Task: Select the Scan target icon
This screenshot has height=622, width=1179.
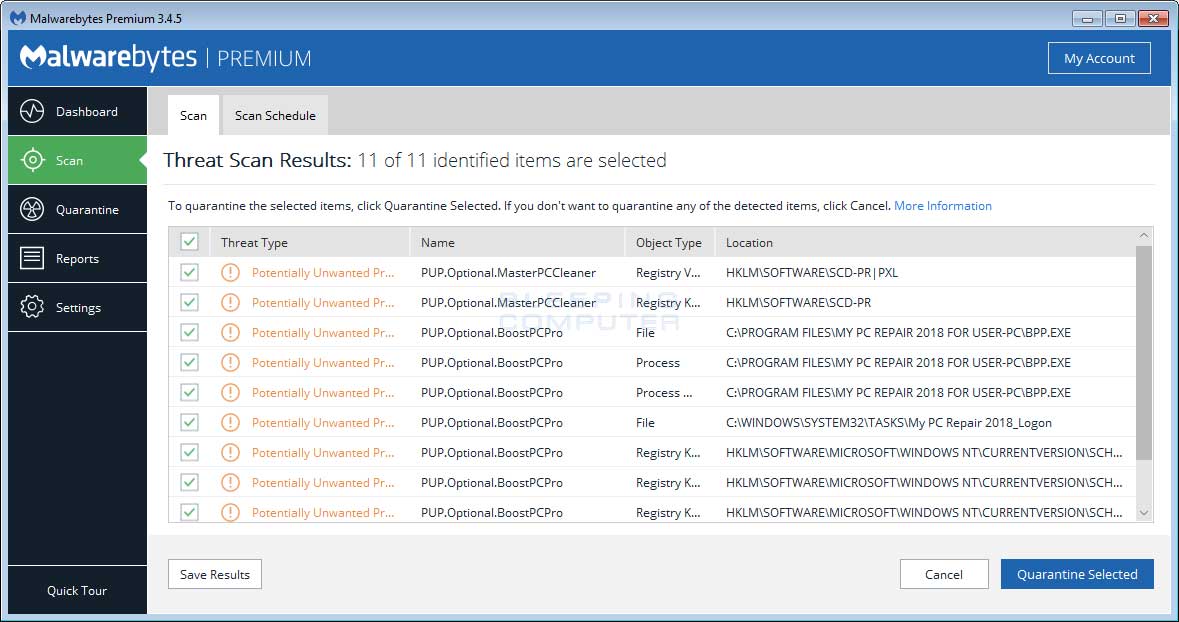Action: (33, 160)
